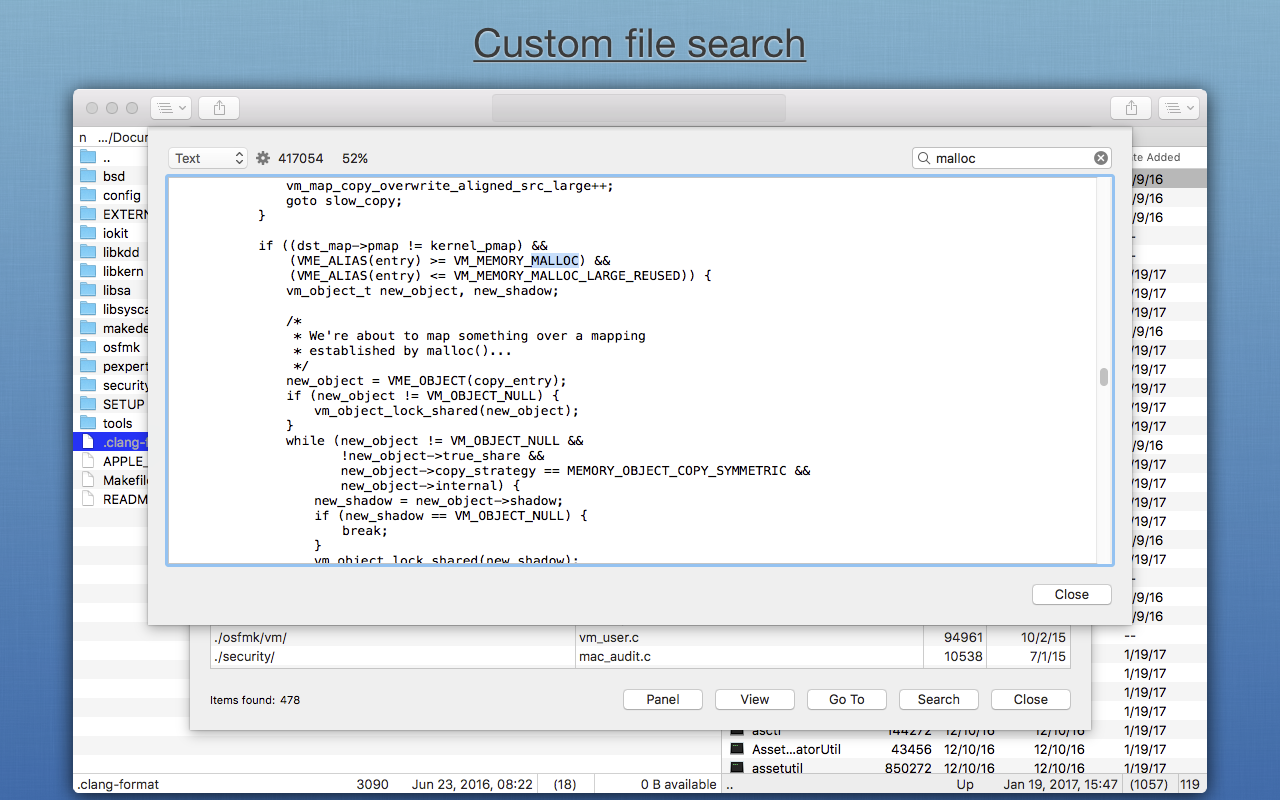Clear the malloc search field
Screen dimensions: 1280x800
point(1100,158)
